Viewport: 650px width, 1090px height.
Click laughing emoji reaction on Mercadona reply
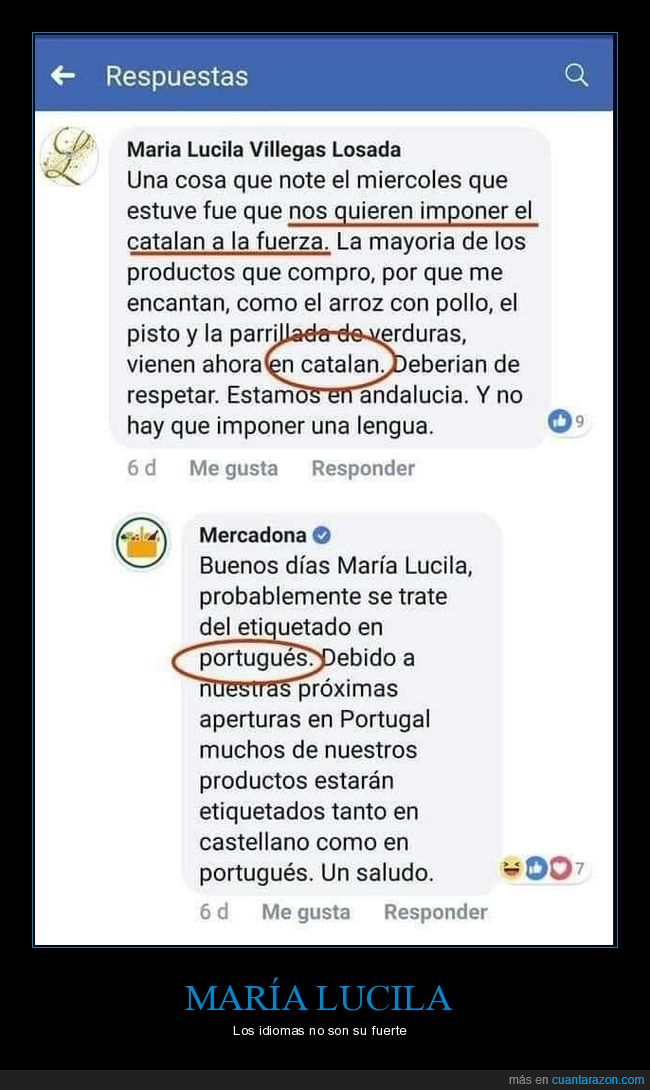(x=512, y=868)
